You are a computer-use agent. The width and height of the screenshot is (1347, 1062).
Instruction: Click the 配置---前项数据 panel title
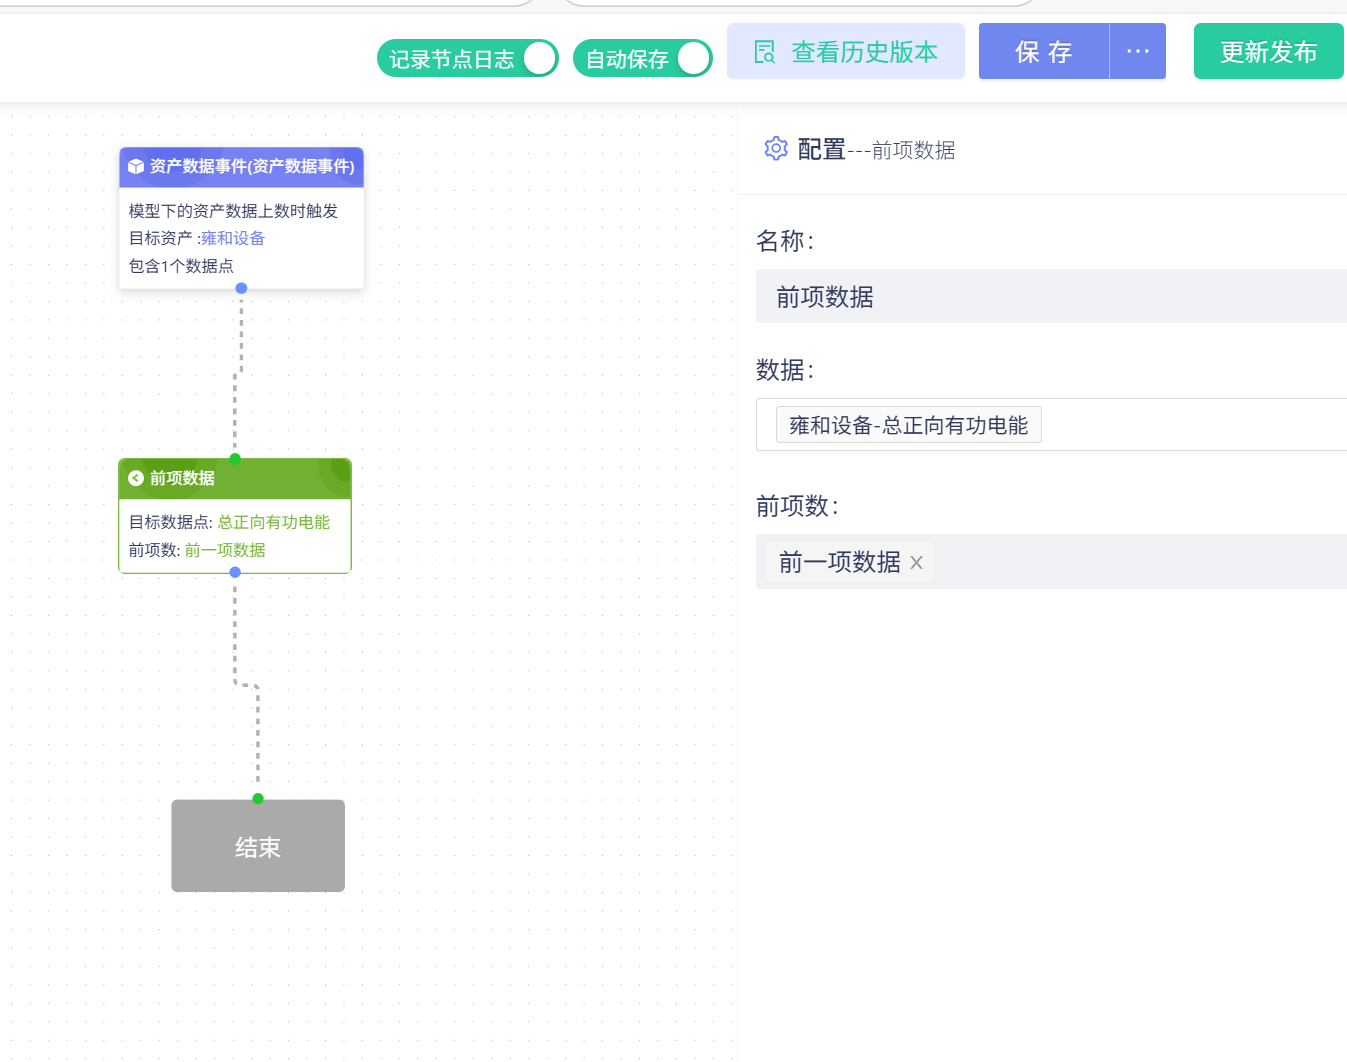876,150
